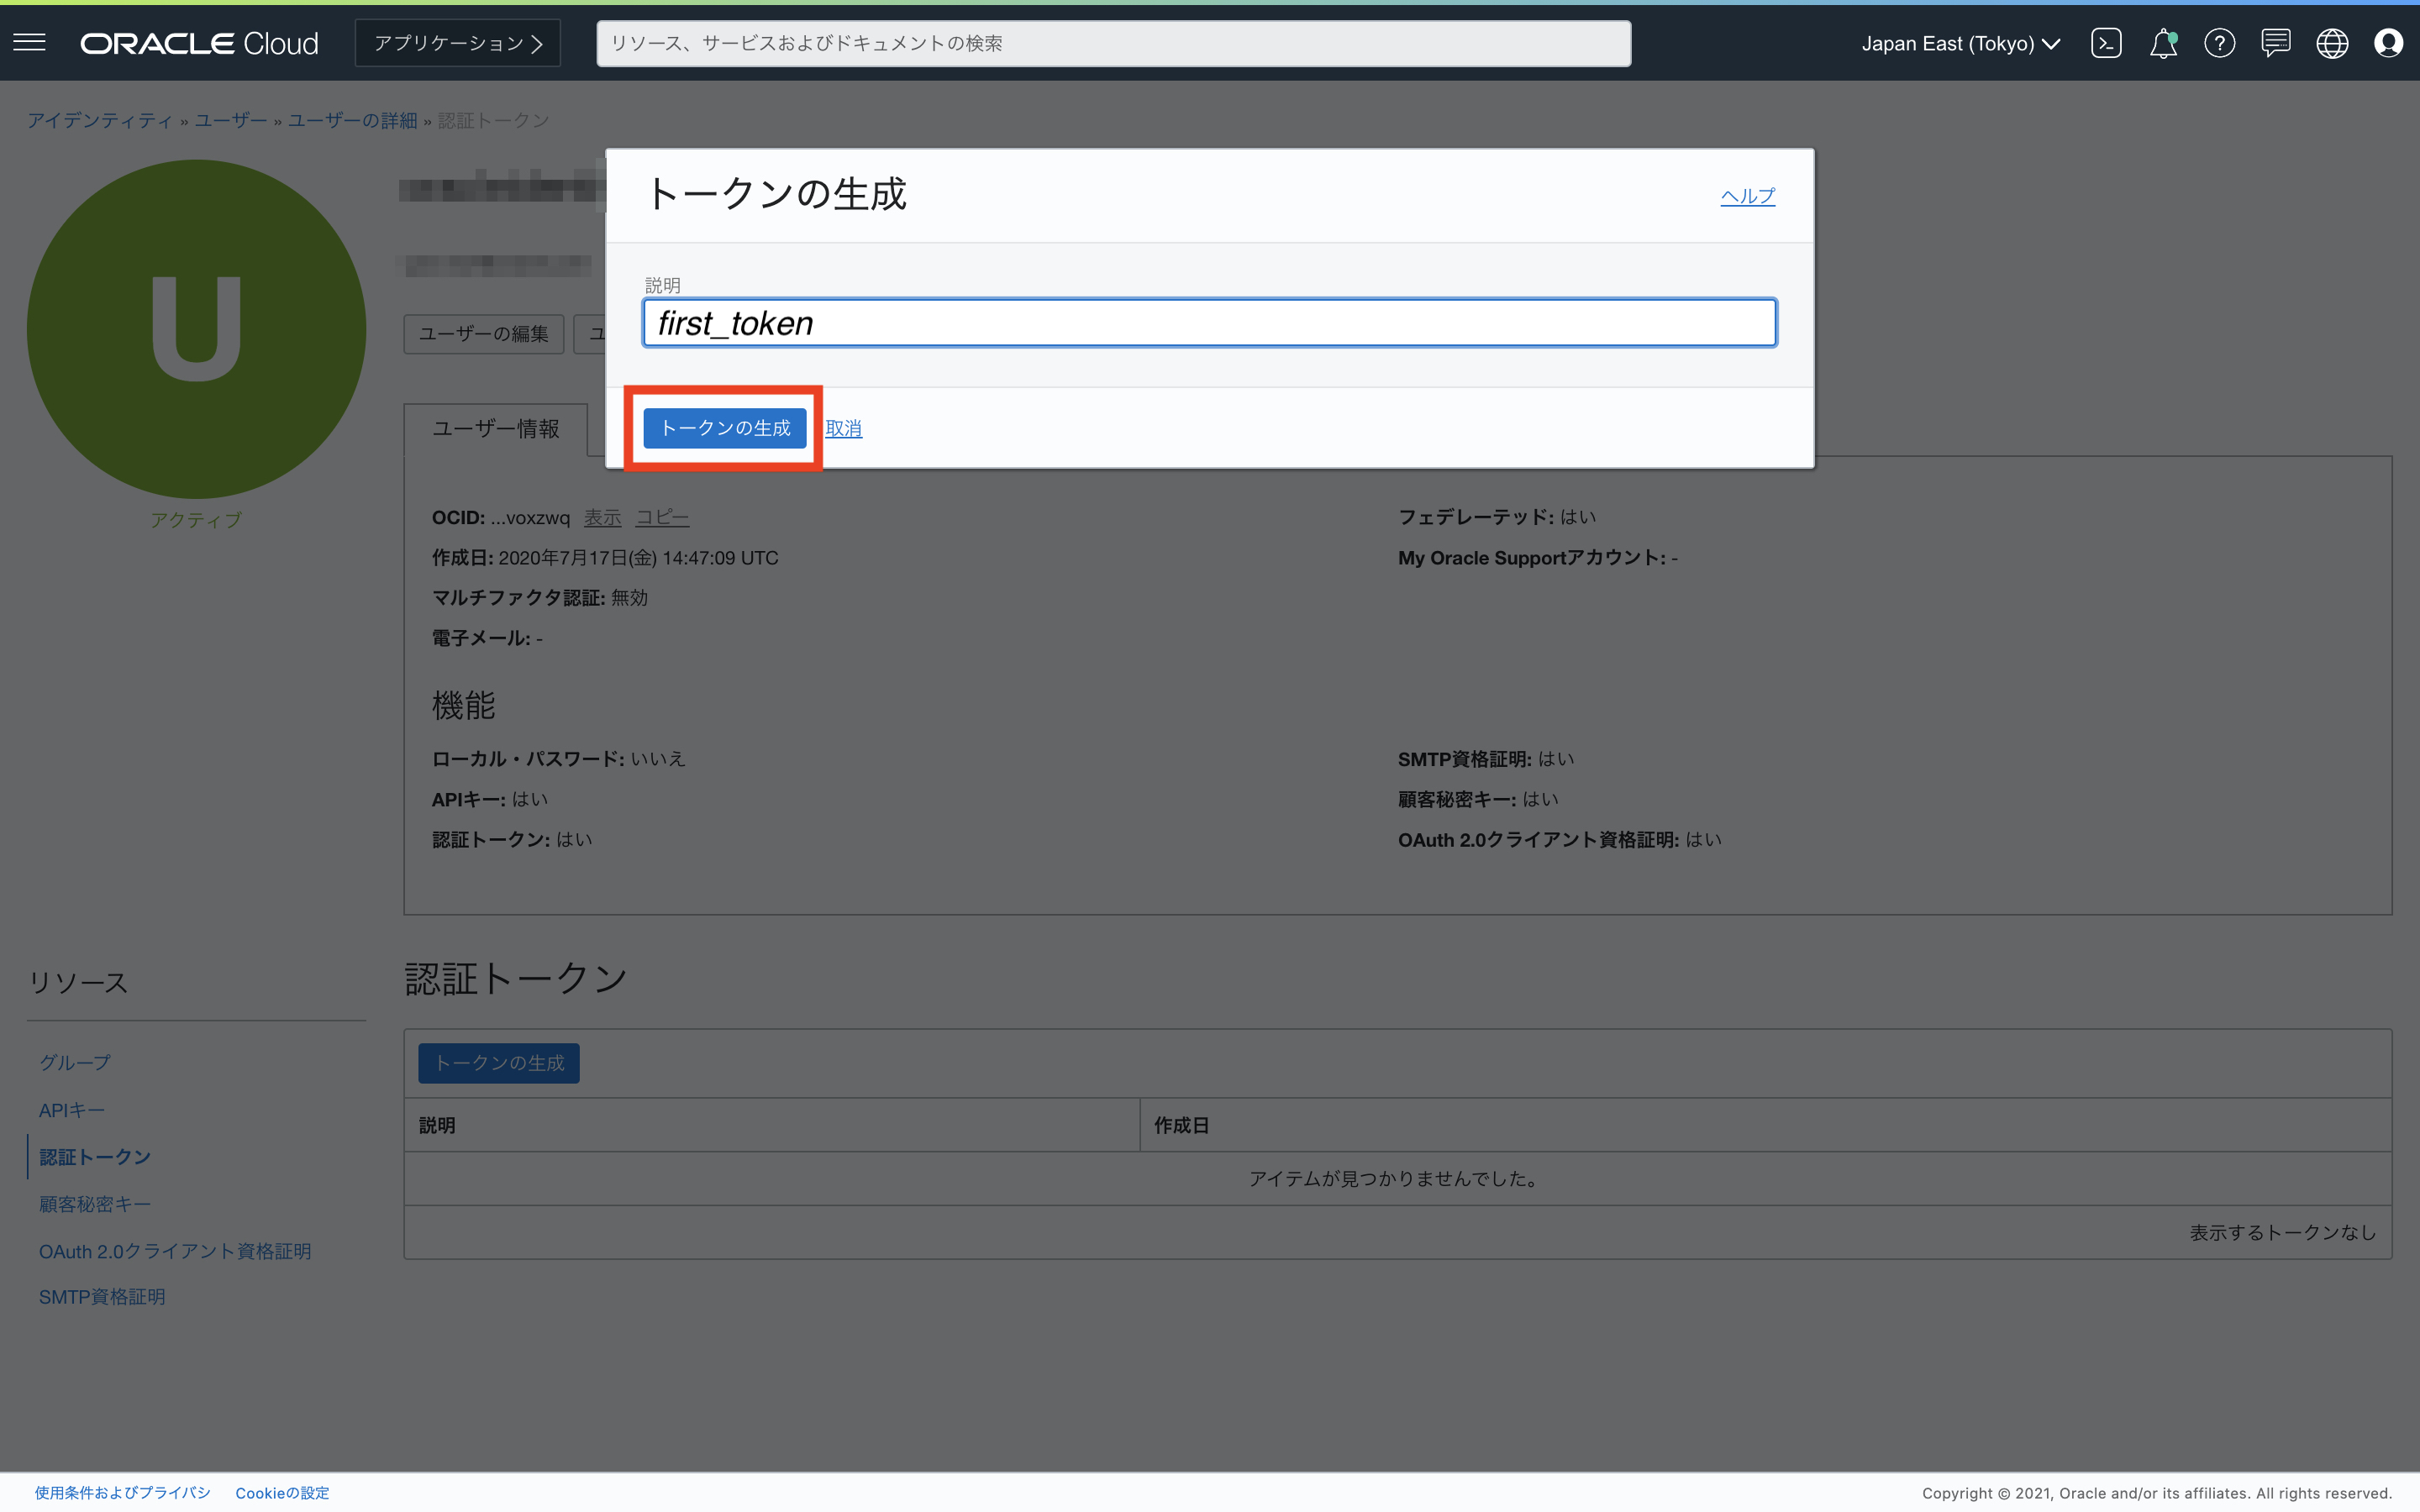Screen dimensions: 2420x1512
Task: Click the 取消 cancel link
Action: (843, 428)
